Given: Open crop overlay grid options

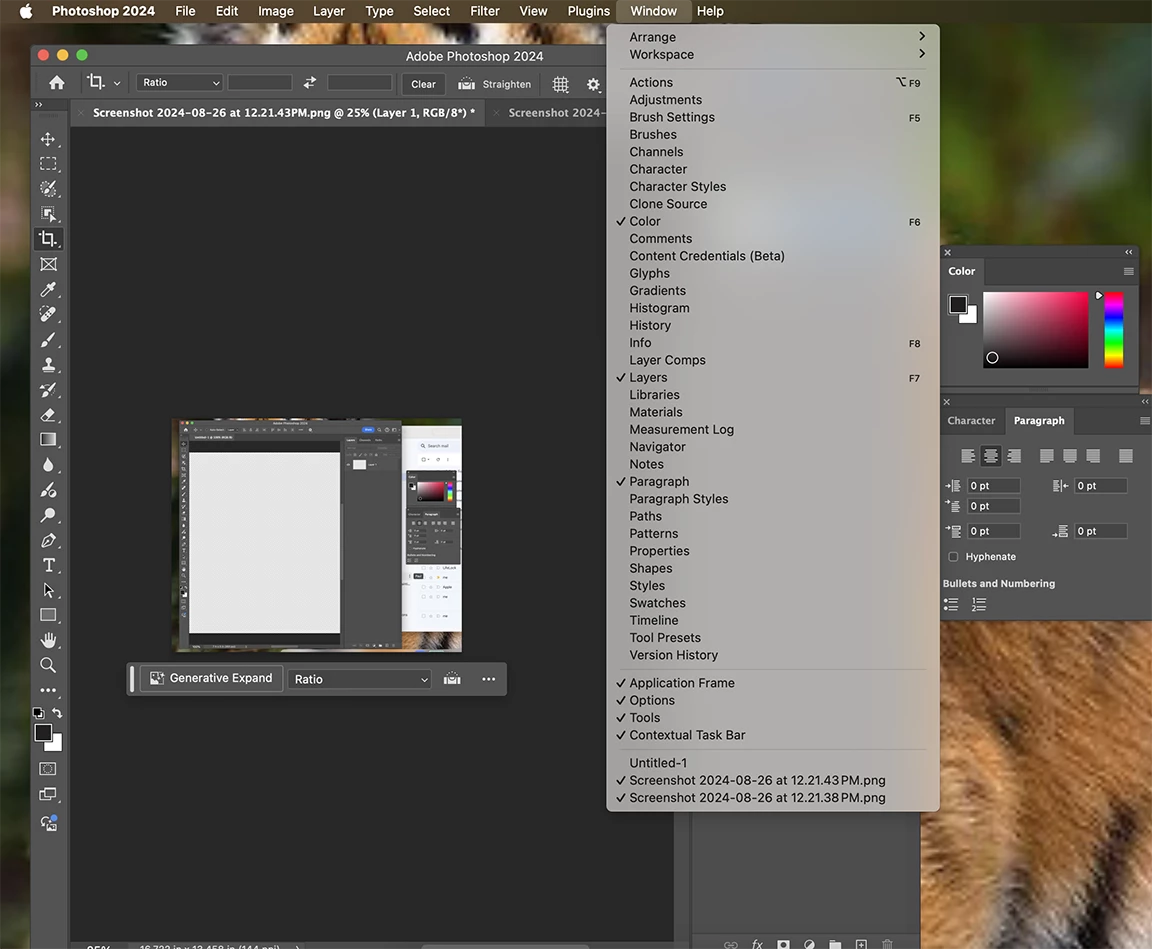Looking at the screenshot, I should 561,84.
